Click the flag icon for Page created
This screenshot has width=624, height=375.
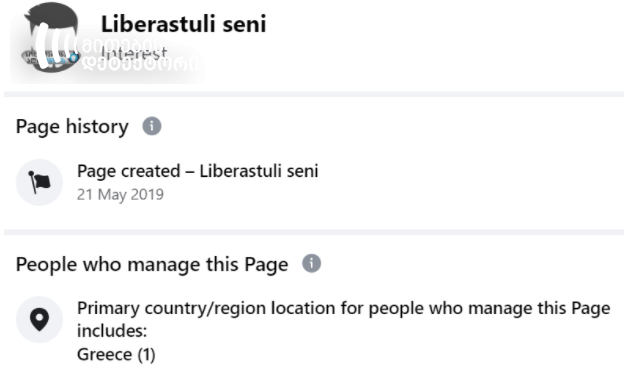click(x=39, y=182)
